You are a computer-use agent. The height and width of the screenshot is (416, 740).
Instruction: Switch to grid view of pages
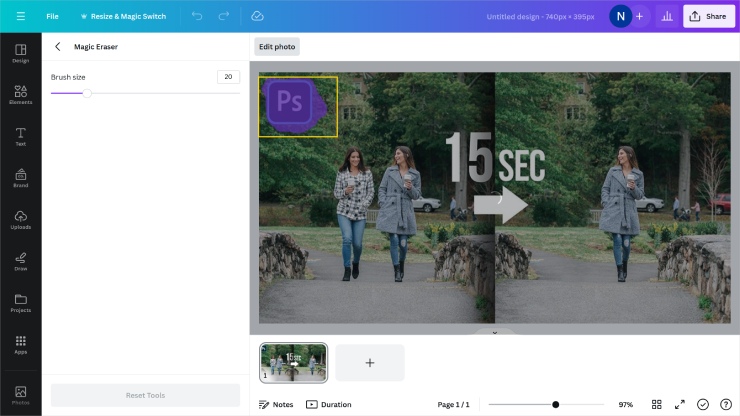click(x=657, y=404)
